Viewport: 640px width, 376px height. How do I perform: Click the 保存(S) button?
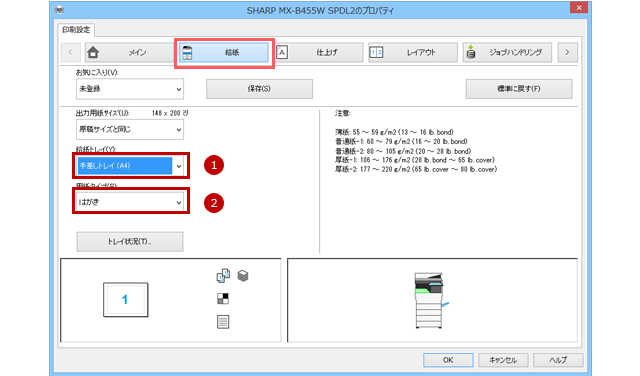click(259, 89)
